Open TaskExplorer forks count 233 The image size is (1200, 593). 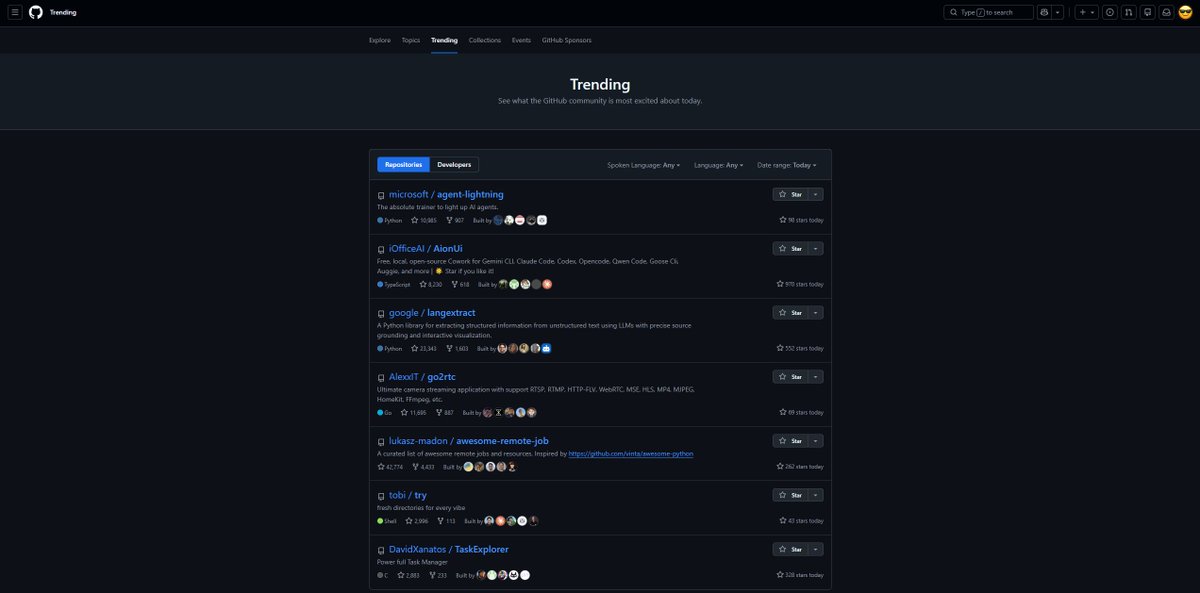click(x=438, y=575)
